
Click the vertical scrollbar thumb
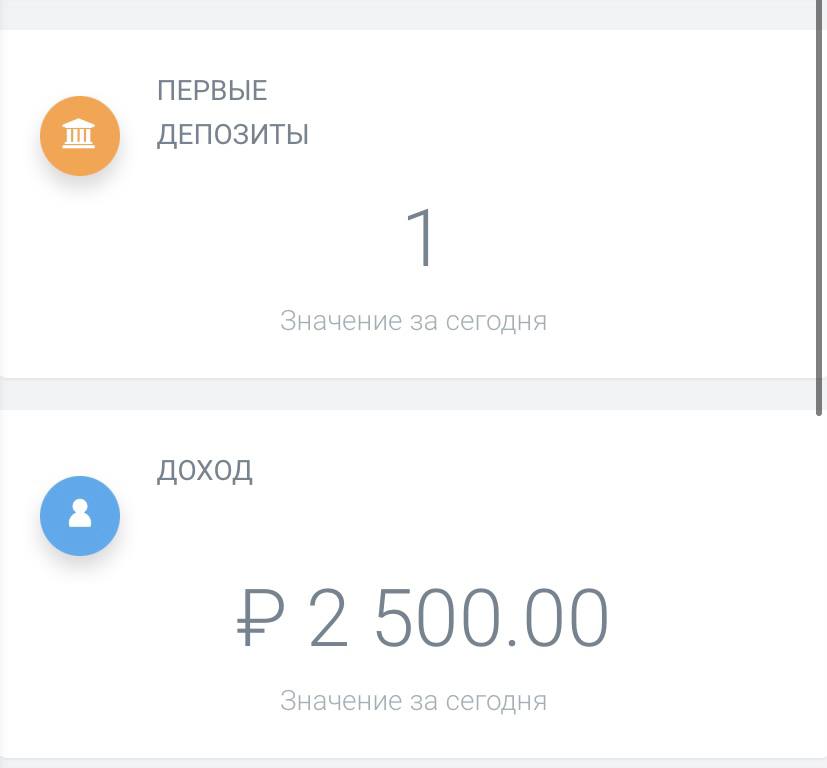[820, 200]
